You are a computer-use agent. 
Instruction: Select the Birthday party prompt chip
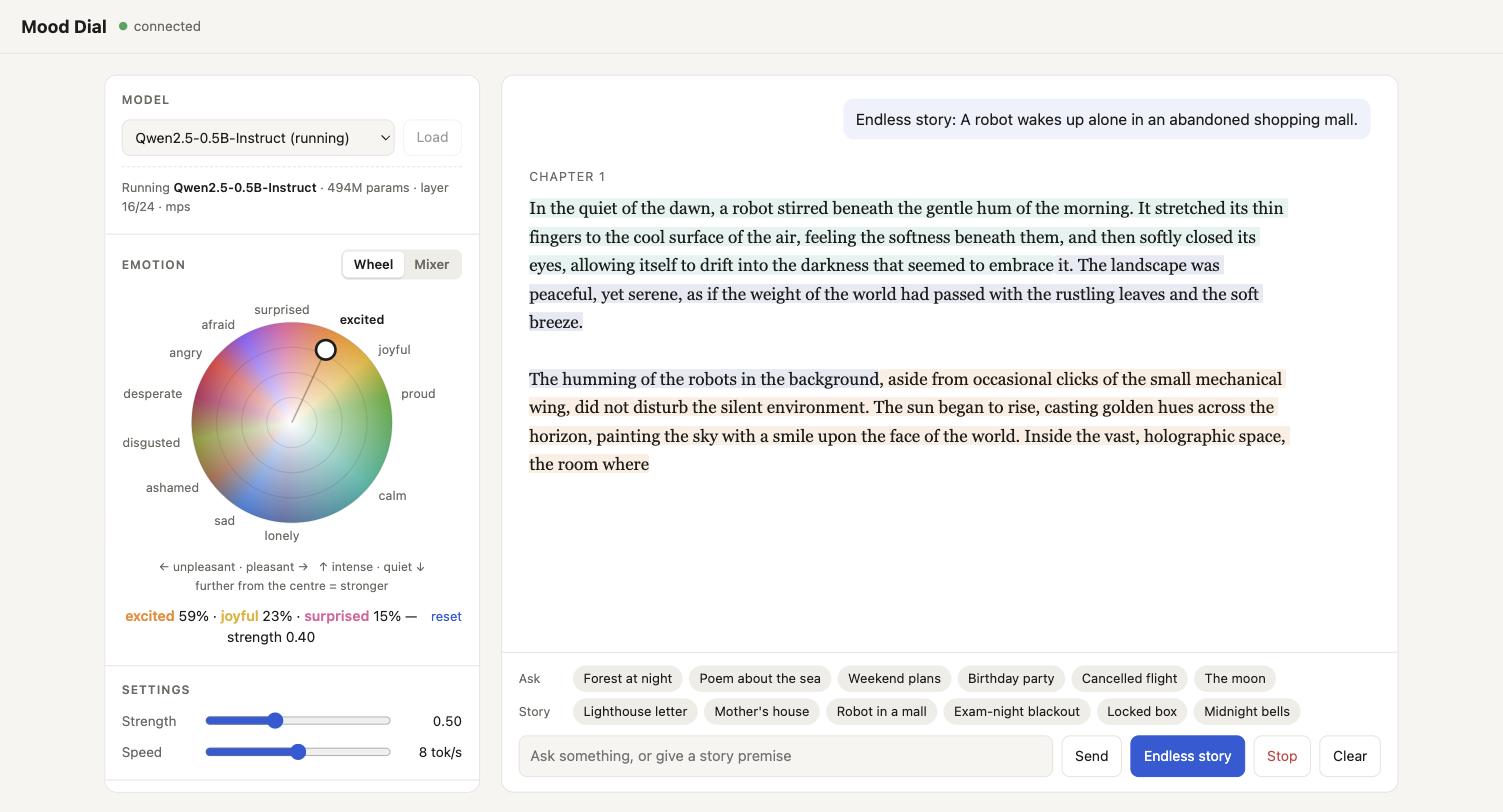pos(1011,679)
